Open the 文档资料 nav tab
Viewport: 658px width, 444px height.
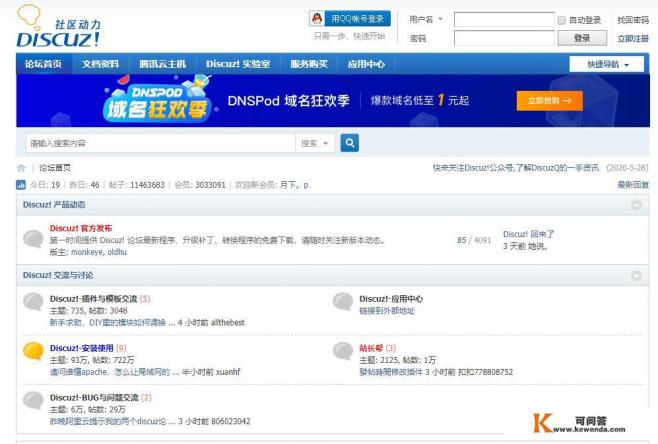point(101,64)
